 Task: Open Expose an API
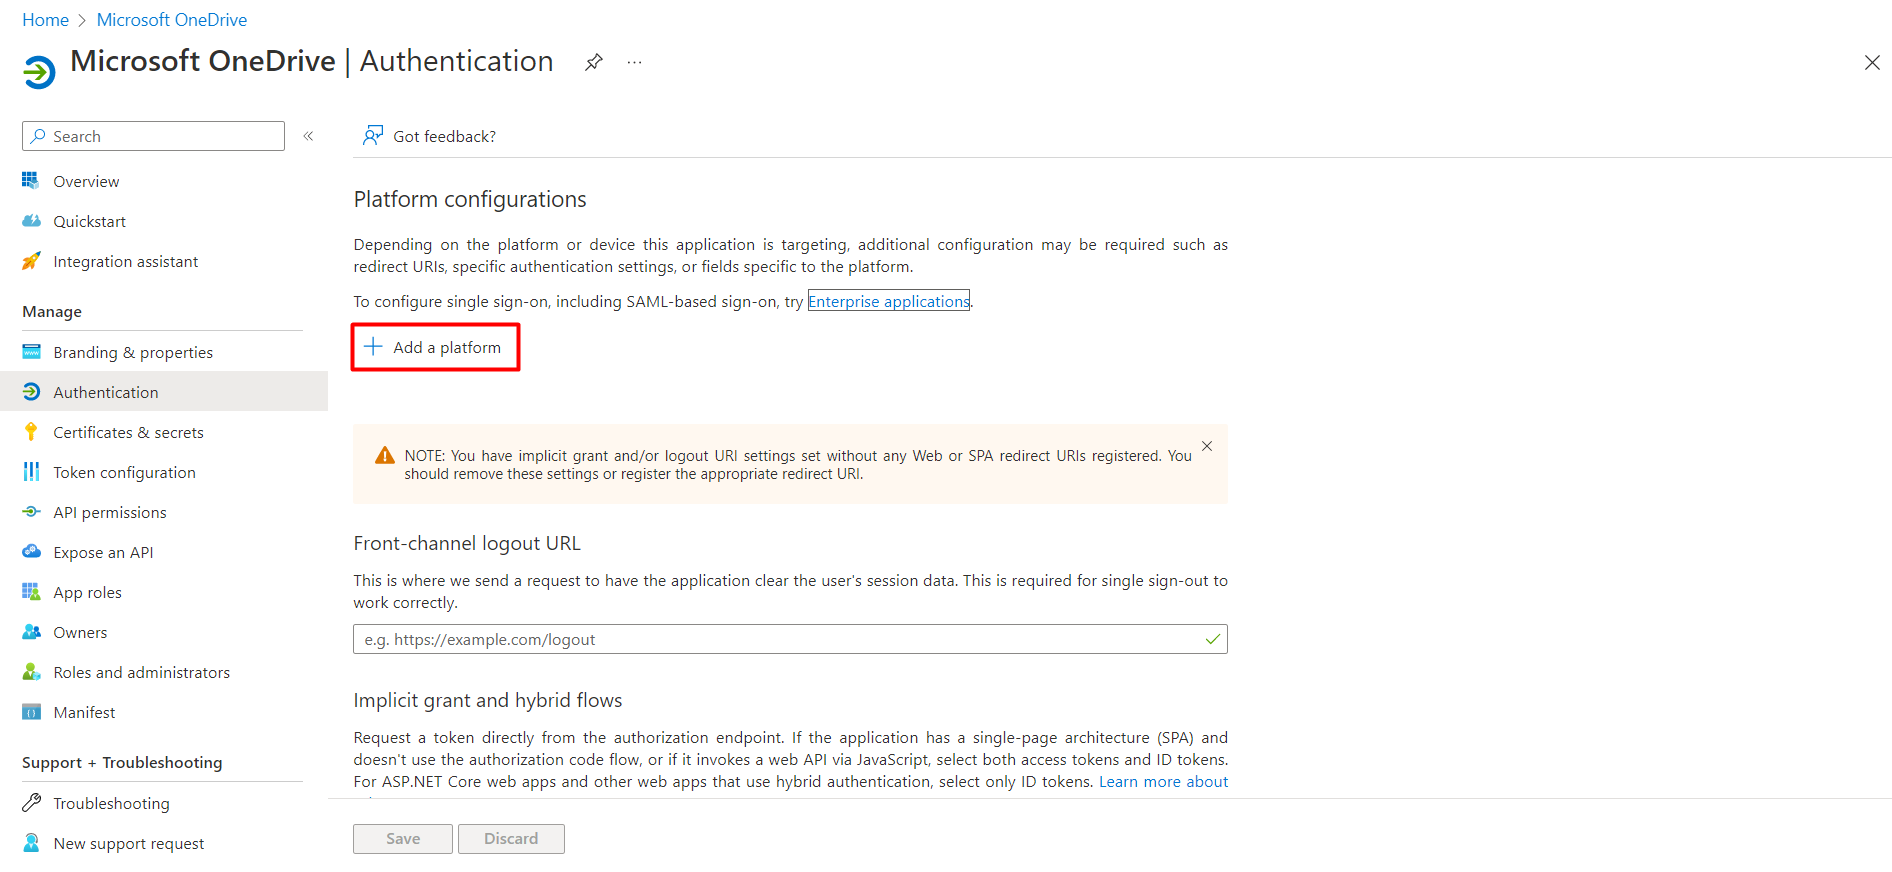103,553
